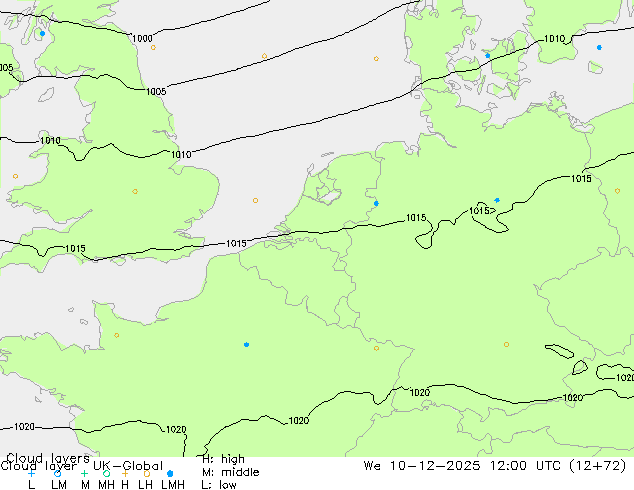The image size is (634, 490).
Task: Click the orange plus H legend symbol
Action: [x=125, y=473]
